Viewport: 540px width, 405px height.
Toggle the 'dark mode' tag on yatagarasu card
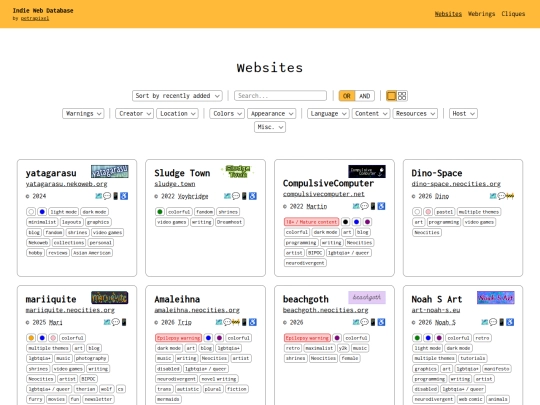click(94, 212)
